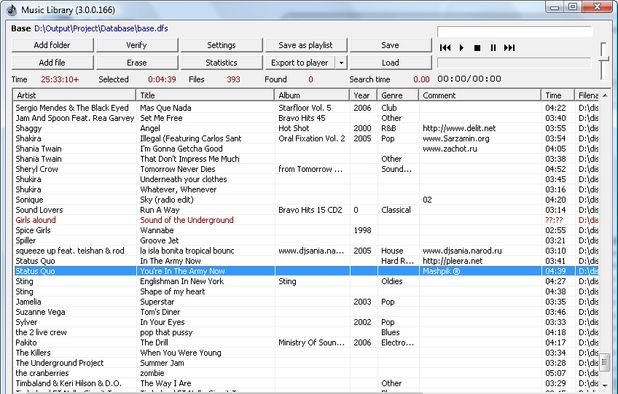Click the database path D:\Output\Project\Database\base.dfs

pyautogui.click(x=101, y=29)
